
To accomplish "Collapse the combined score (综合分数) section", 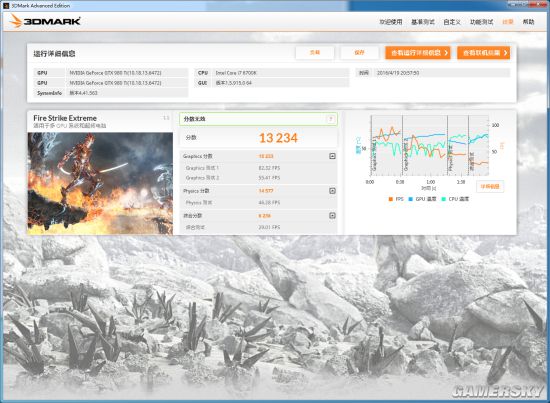I will point(332,216).
